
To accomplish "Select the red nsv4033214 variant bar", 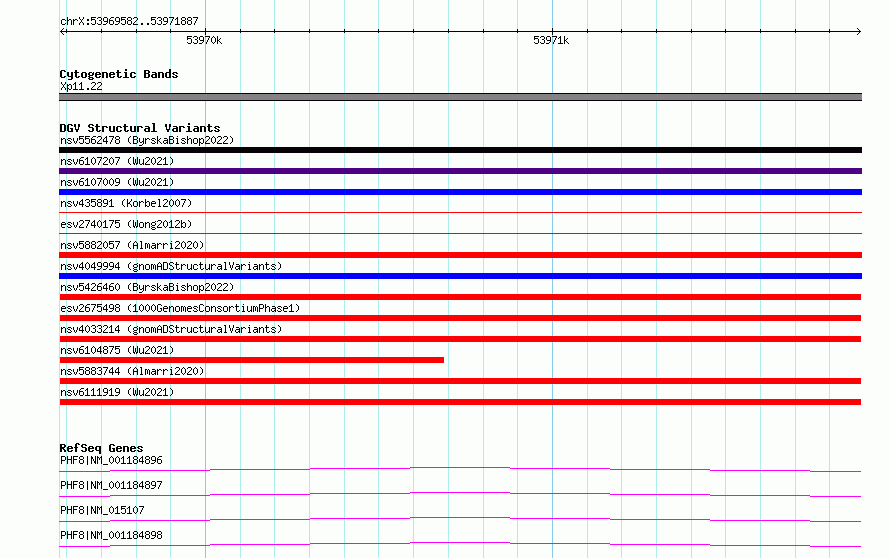I will 460,339.
